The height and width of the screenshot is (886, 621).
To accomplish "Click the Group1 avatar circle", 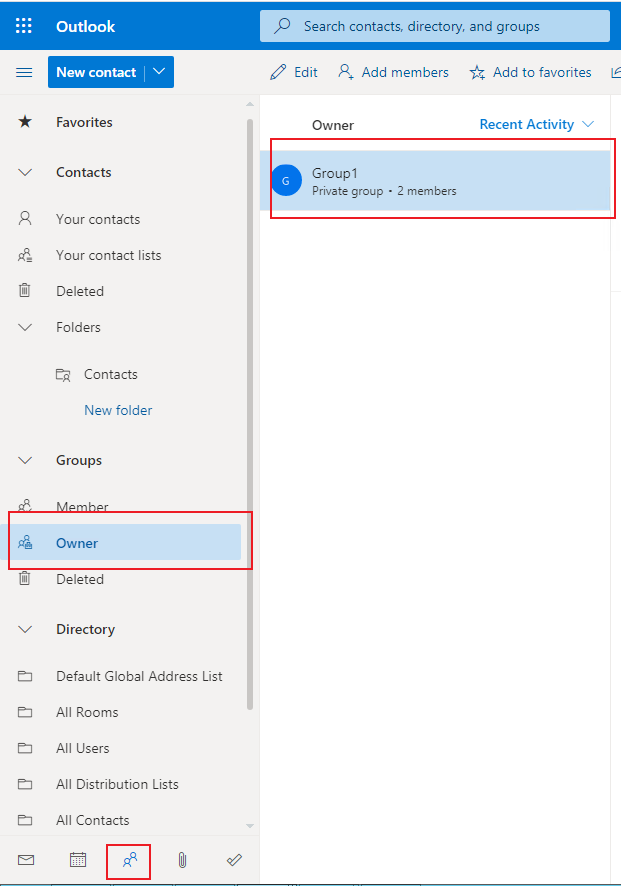I will tap(286, 181).
